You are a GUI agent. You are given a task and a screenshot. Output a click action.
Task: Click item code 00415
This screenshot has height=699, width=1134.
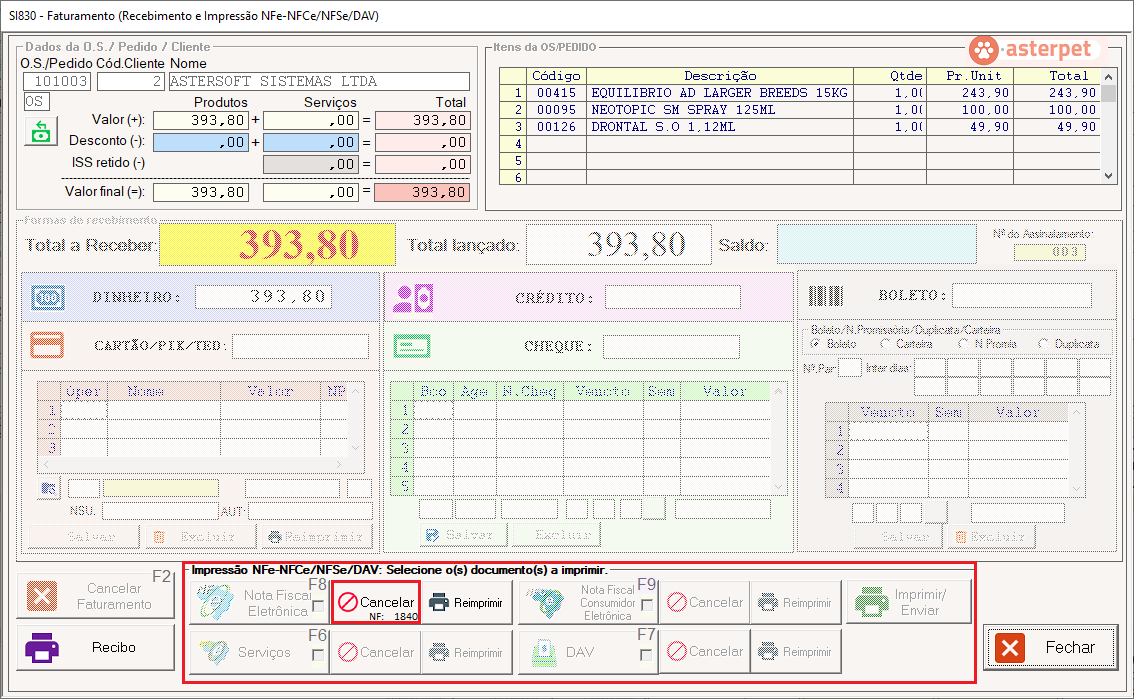[x=556, y=93]
